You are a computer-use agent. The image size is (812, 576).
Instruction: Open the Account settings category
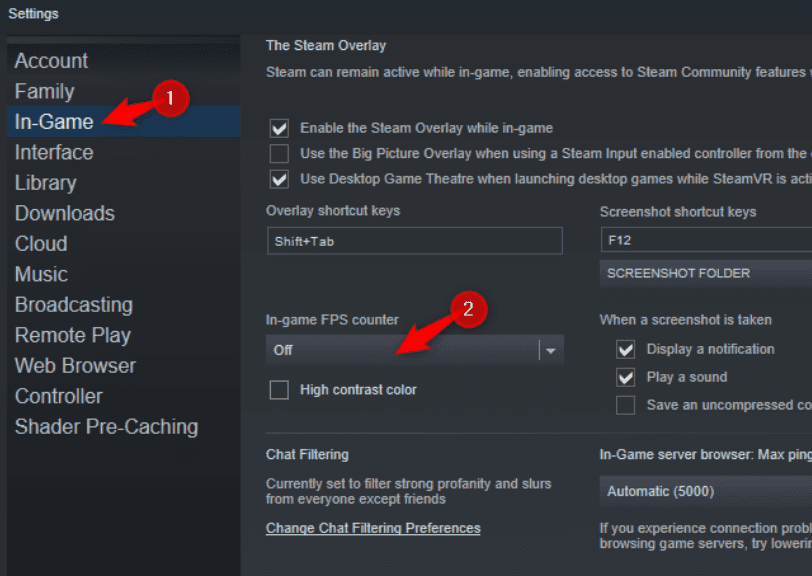[51, 61]
